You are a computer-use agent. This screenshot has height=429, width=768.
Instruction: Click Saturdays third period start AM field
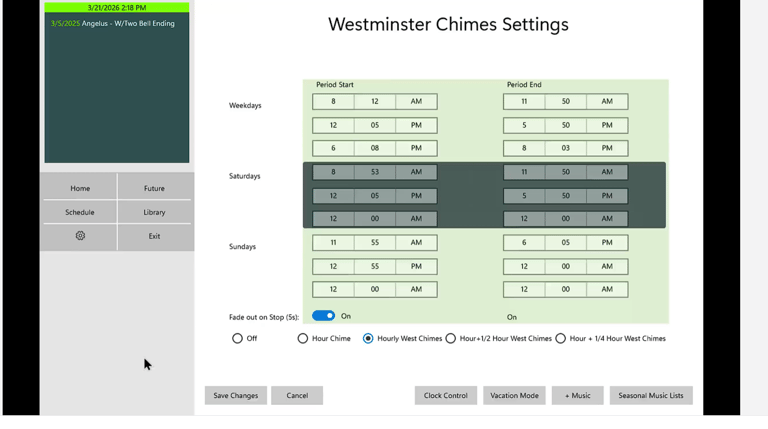(x=416, y=219)
